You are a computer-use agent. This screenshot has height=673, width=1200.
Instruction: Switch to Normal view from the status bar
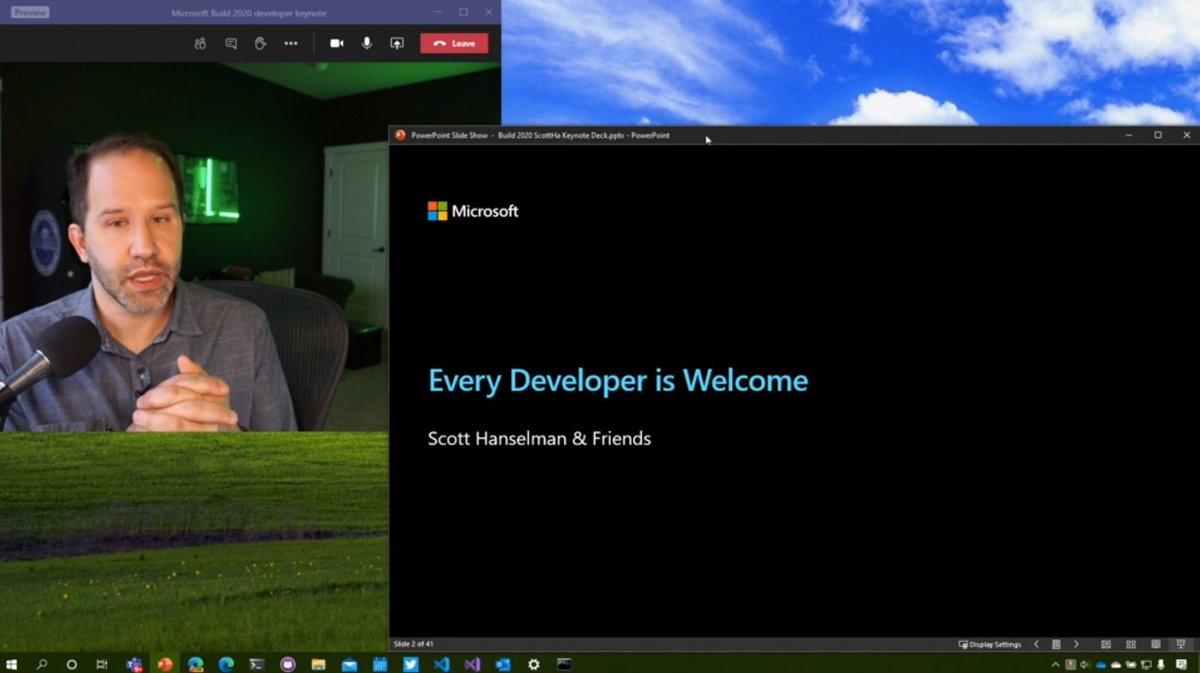coord(1105,644)
